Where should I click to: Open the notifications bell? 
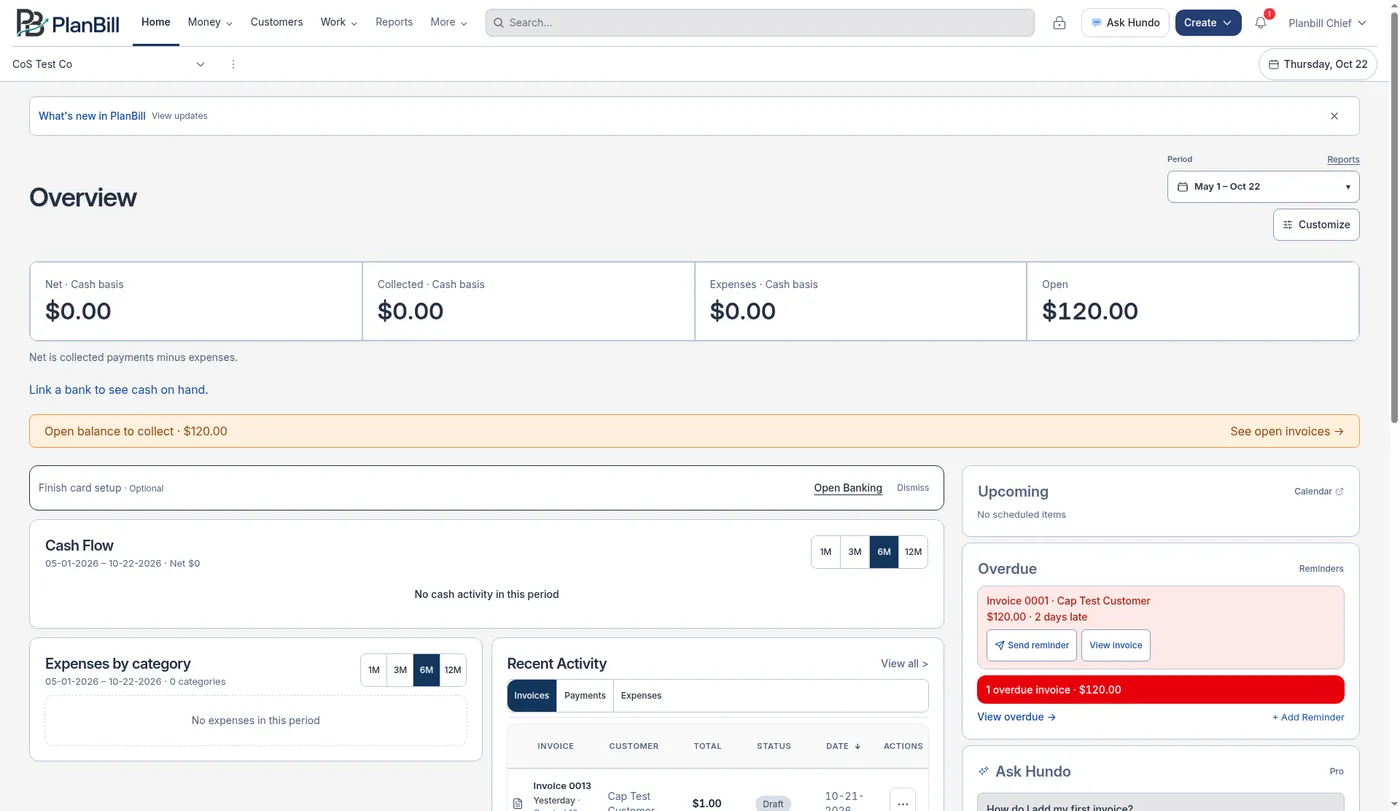[1261, 23]
